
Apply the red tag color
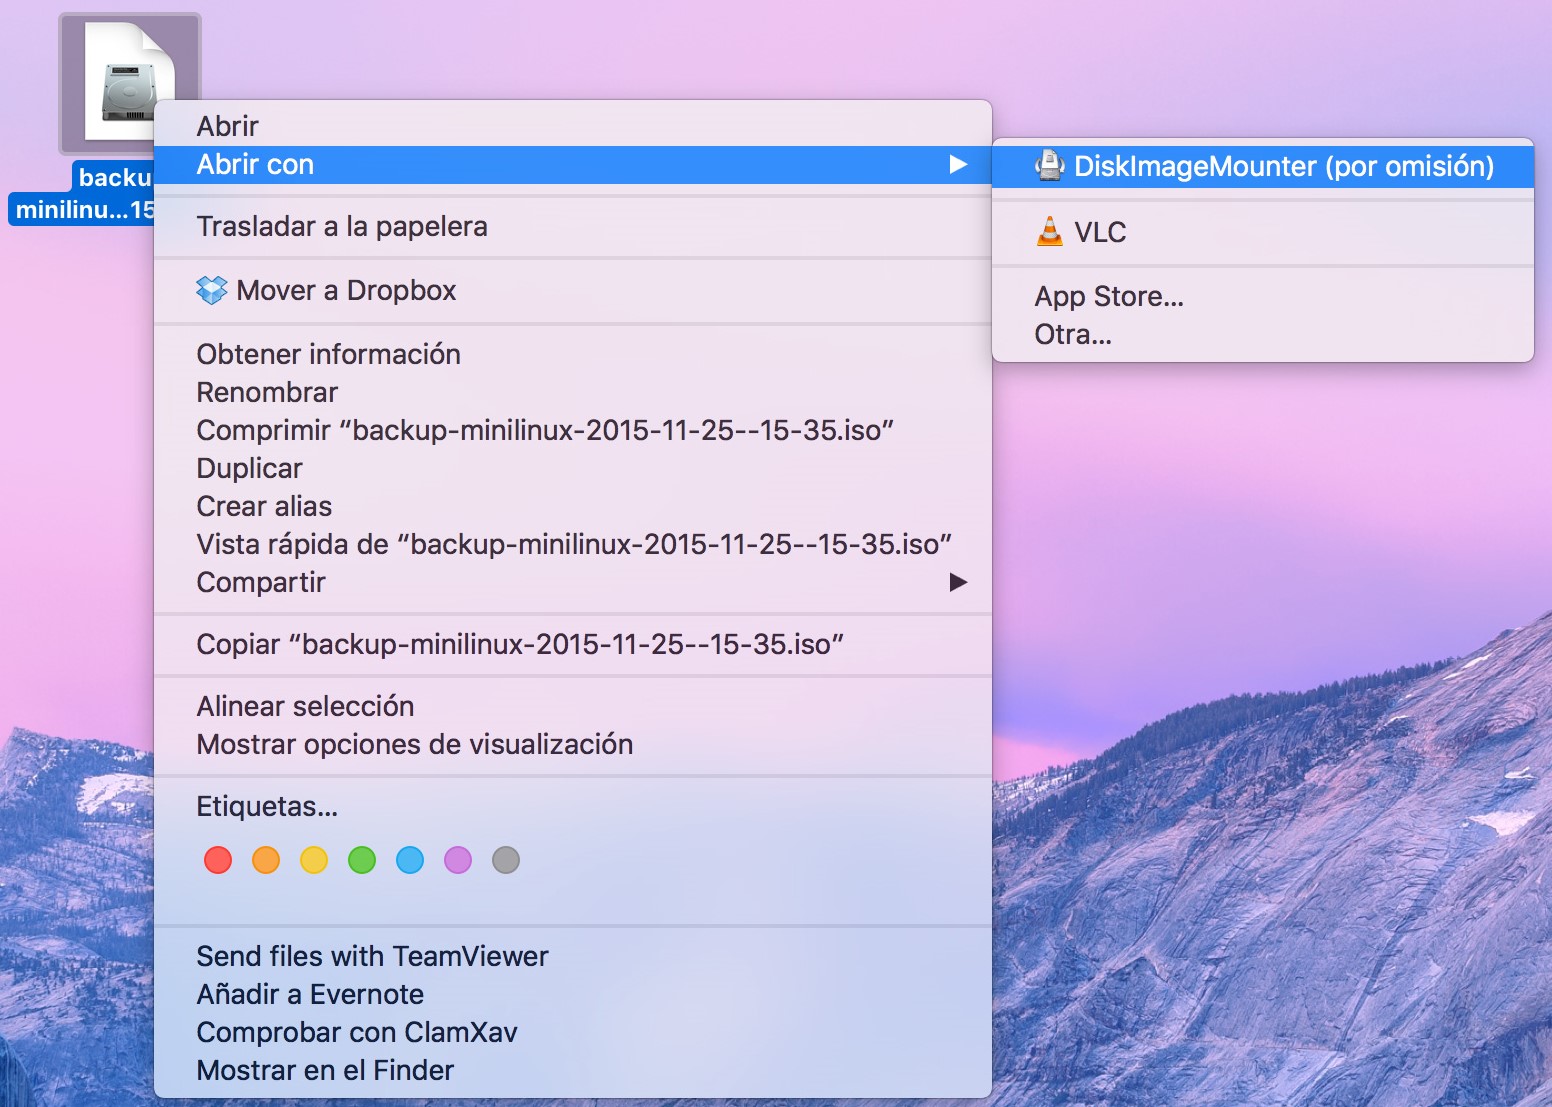(218, 860)
